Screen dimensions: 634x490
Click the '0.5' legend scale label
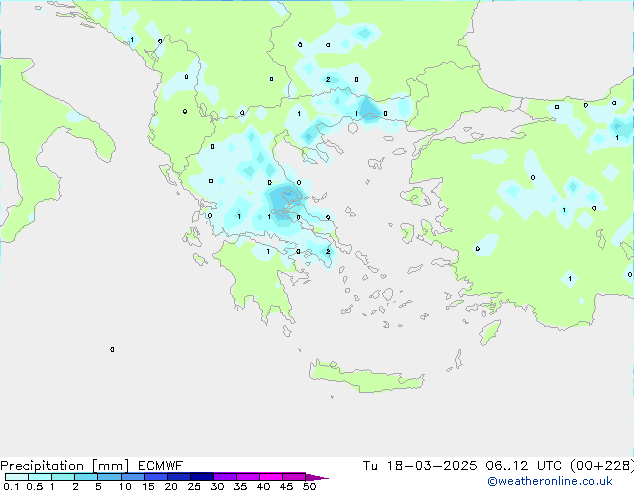[x=35, y=486]
